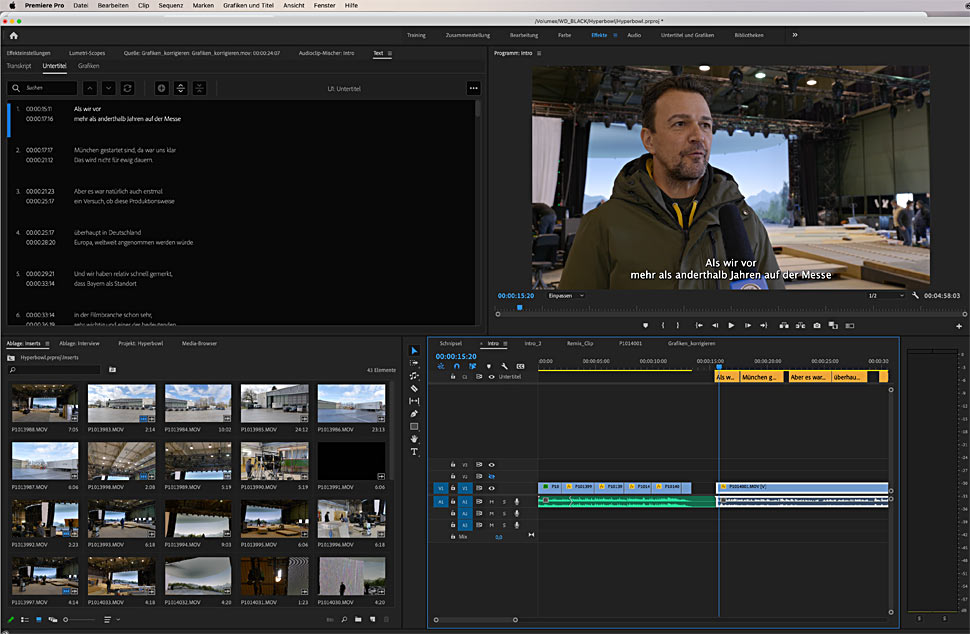Expand the workspace overflow chevron menu
This screenshot has height=634, width=970.
pos(795,35)
